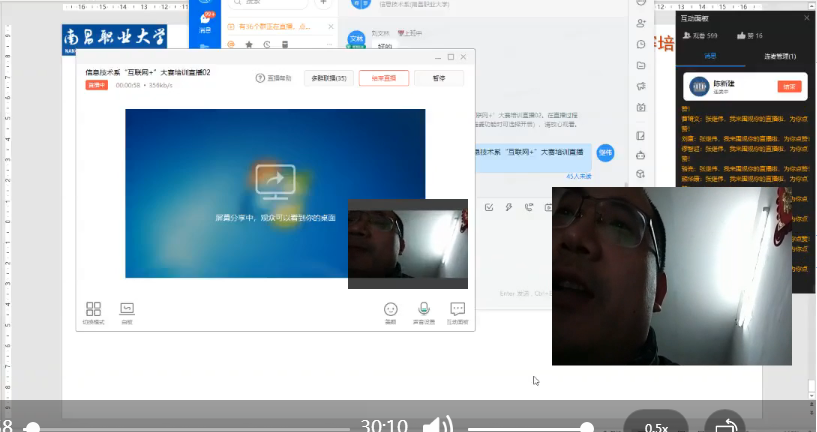Open the group robot icon in right sidebar
Screen dimensions: 817x432
click(x=641, y=155)
